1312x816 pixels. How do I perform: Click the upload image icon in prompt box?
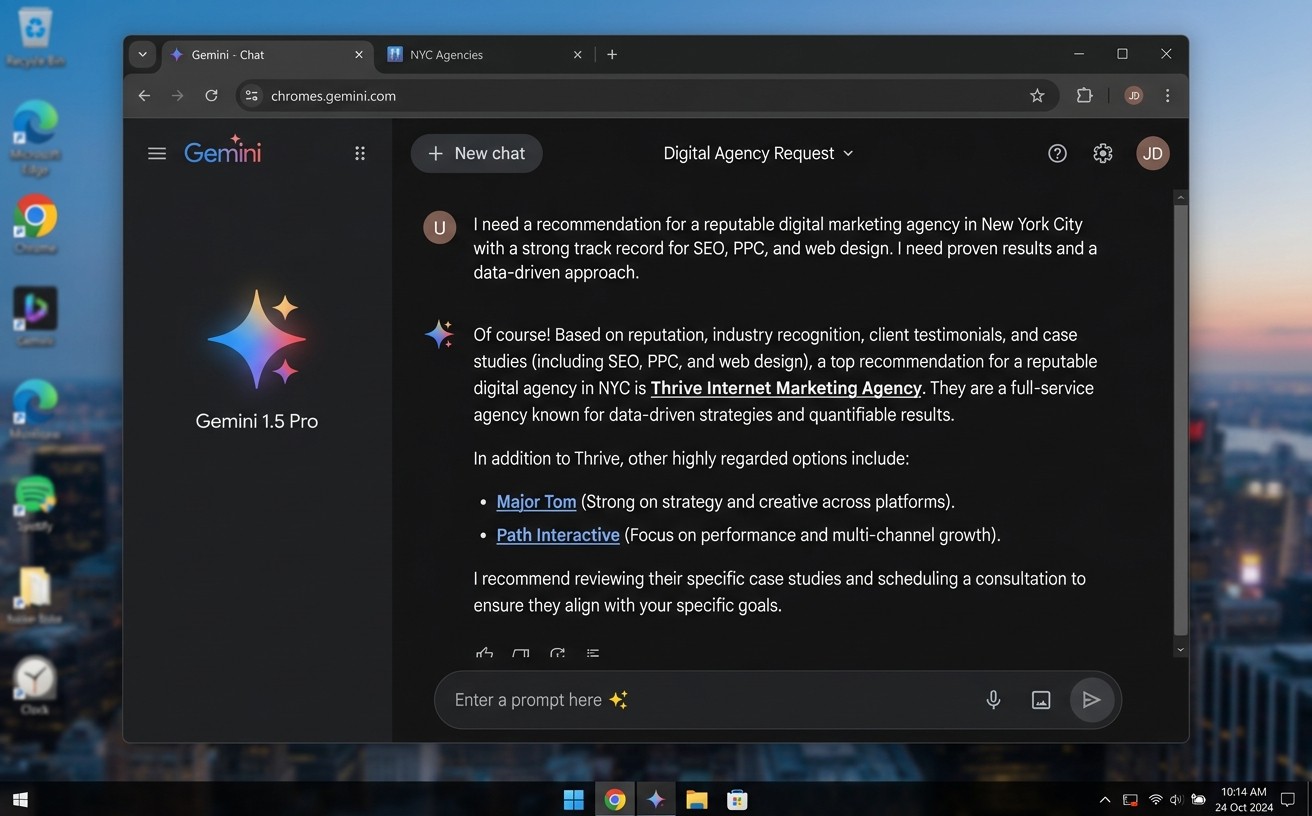(x=1041, y=700)
